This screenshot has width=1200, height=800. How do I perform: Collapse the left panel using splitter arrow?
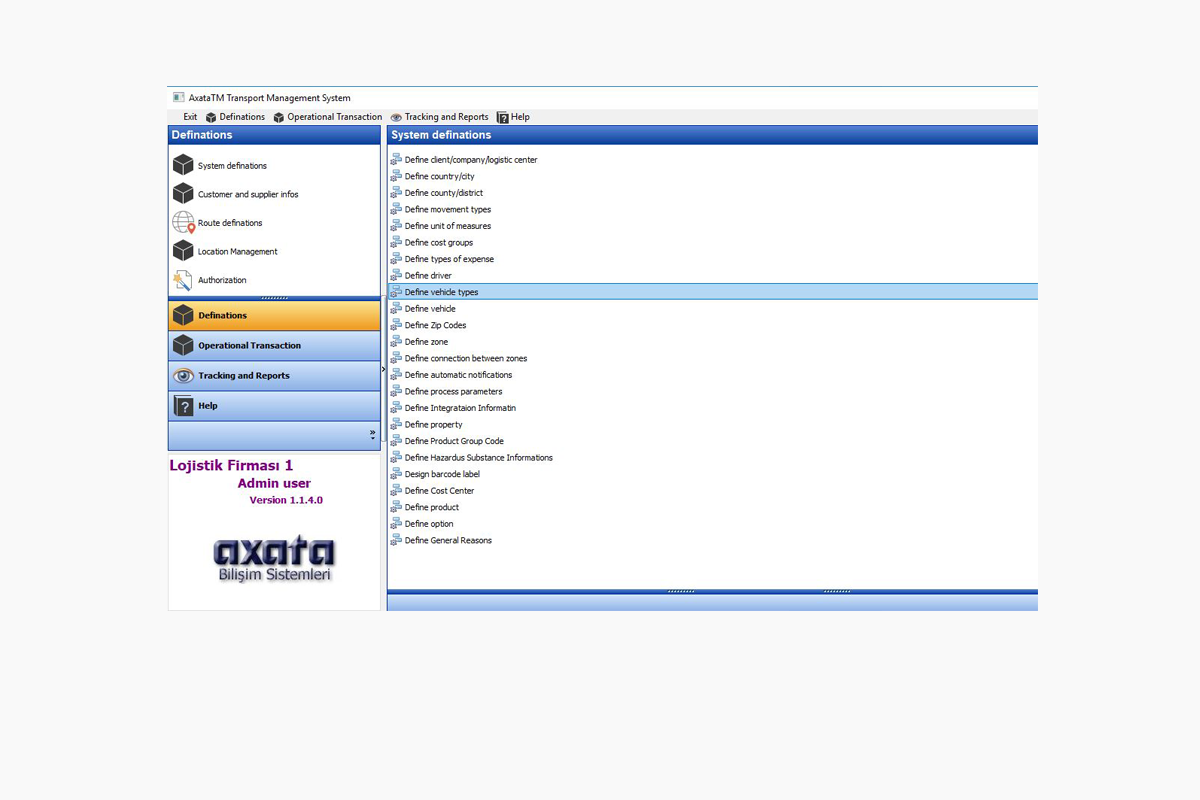pos(384,369)
